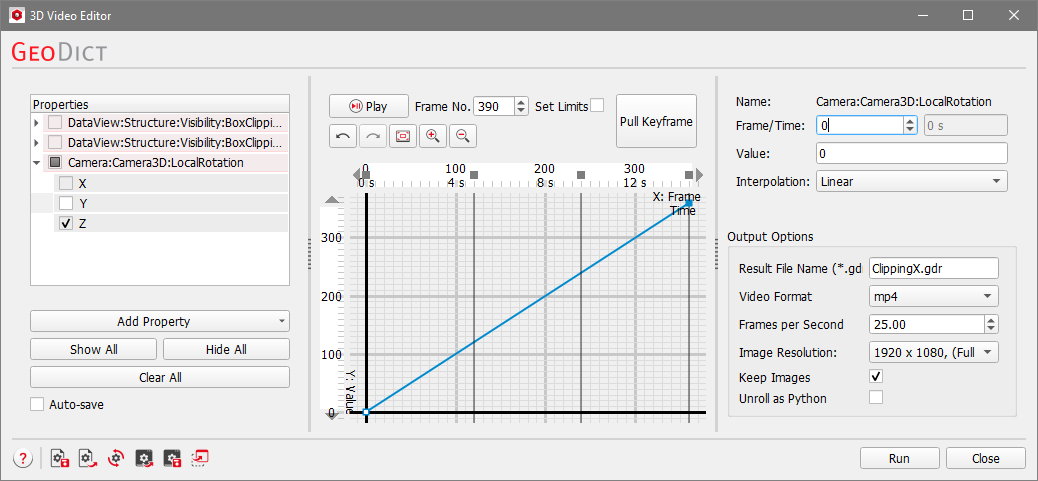Screen dimensions: 1038x481
Task: Check the X rotation component
Action: tap(66, 183)
